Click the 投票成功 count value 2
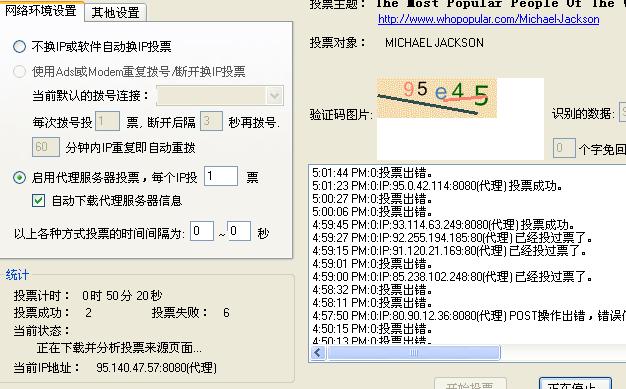The width and height of the screenshot is (626, 389). (88, 312)
